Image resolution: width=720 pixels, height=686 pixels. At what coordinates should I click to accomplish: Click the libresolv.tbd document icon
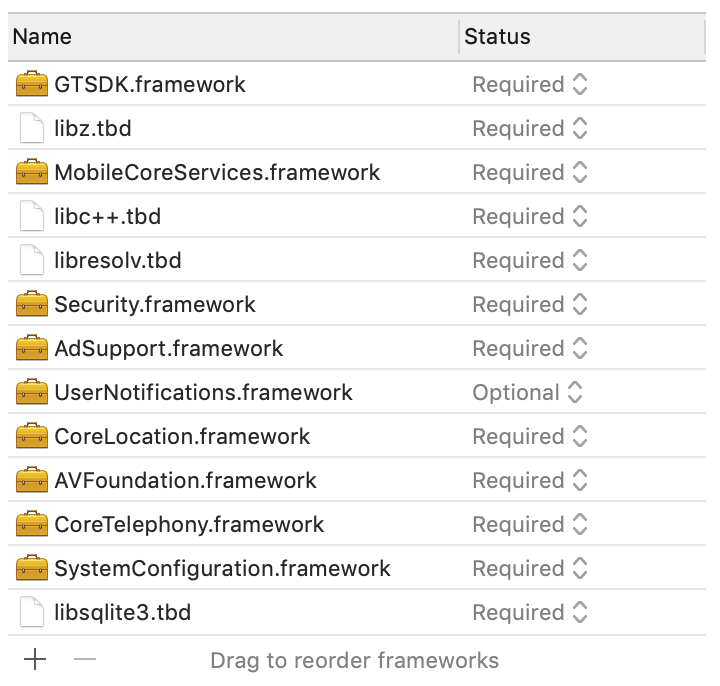pyautogui.click(x=32, y=261)
